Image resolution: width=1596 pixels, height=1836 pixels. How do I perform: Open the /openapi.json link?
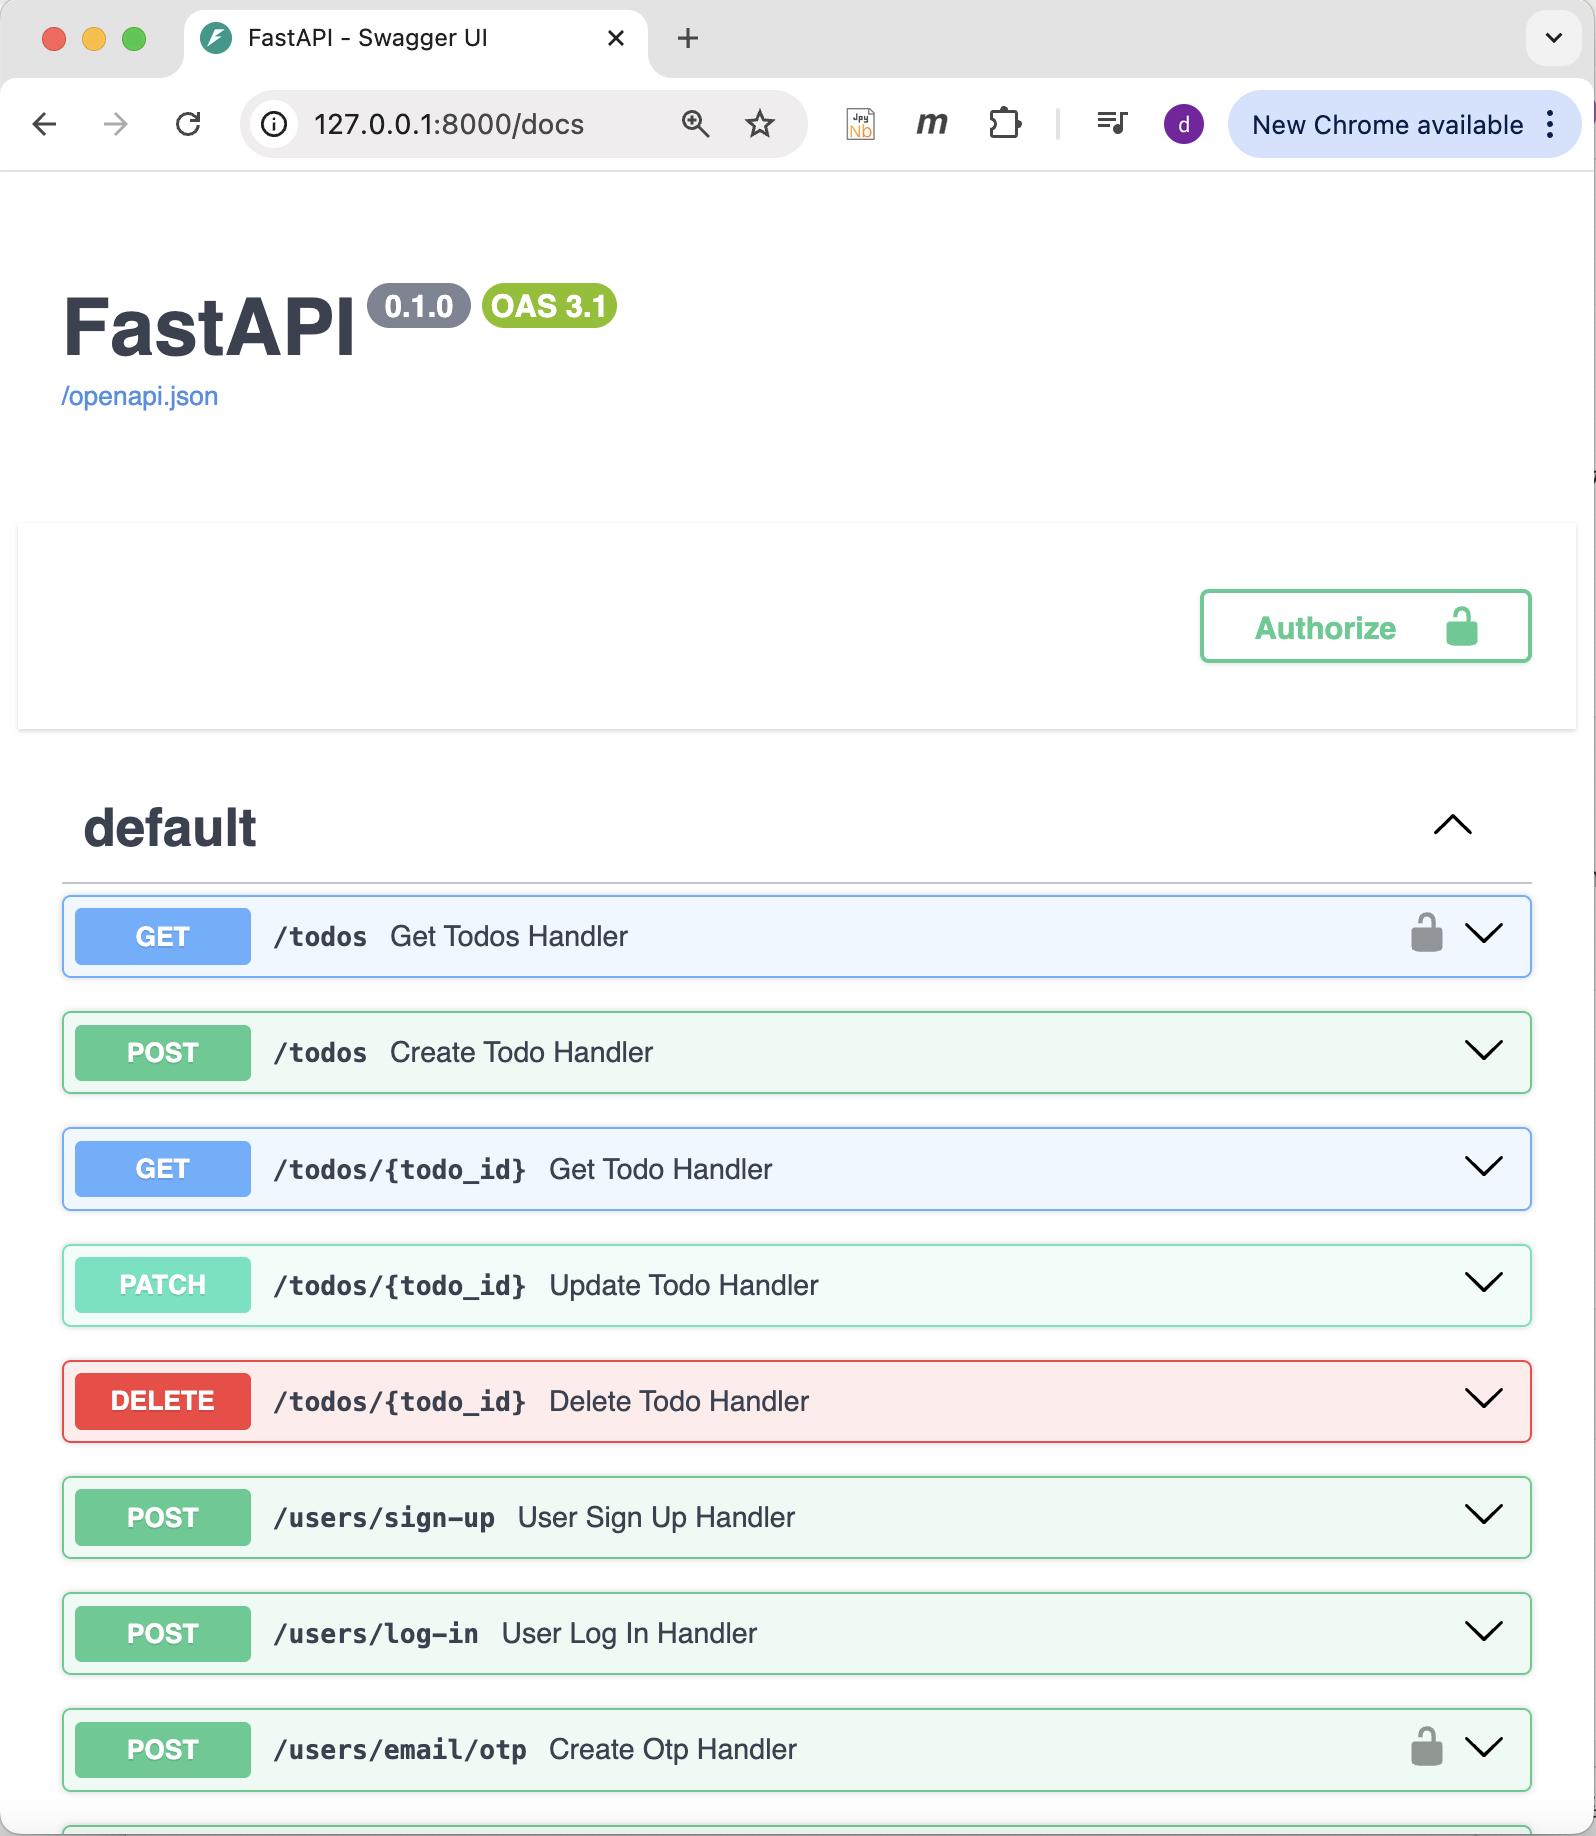point(140,396)
